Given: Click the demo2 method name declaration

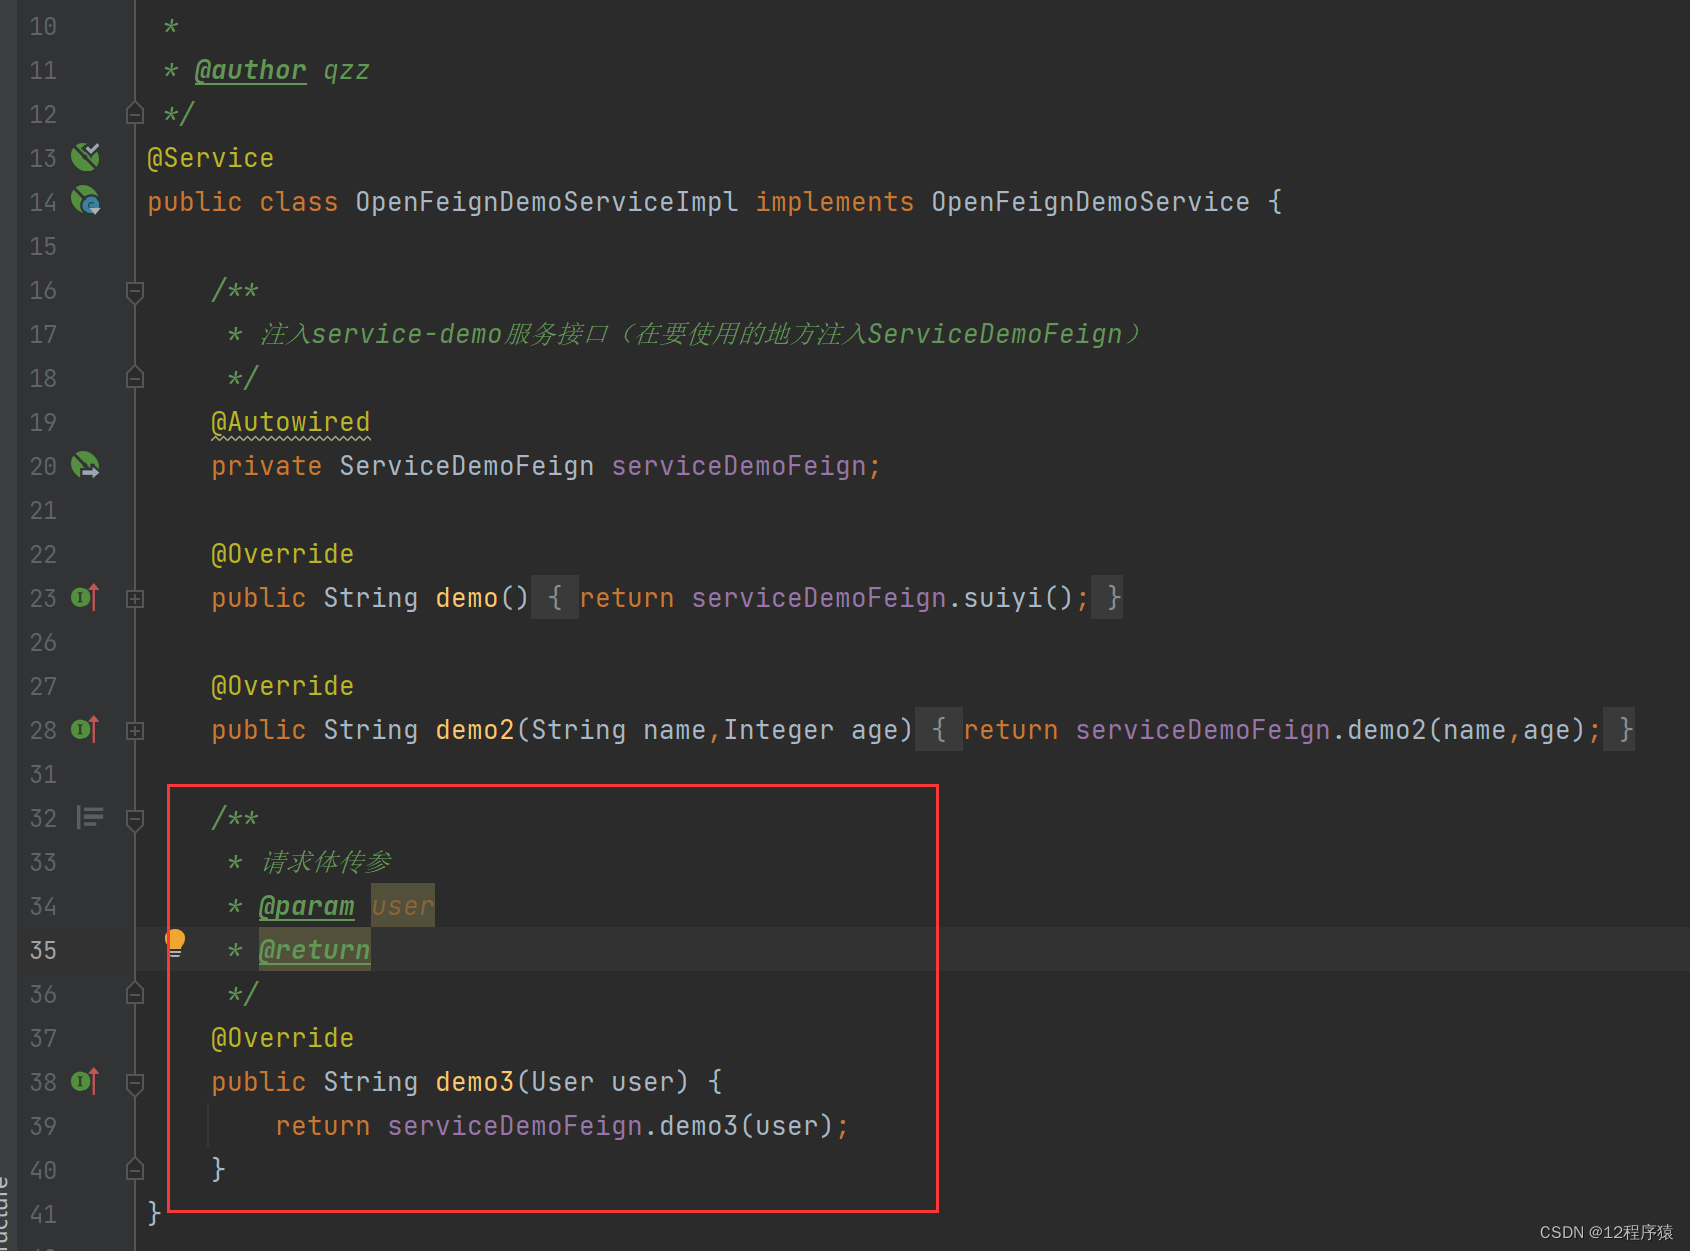Looking at the screenshot, I should pyautogui.click(x=474, y=730).
